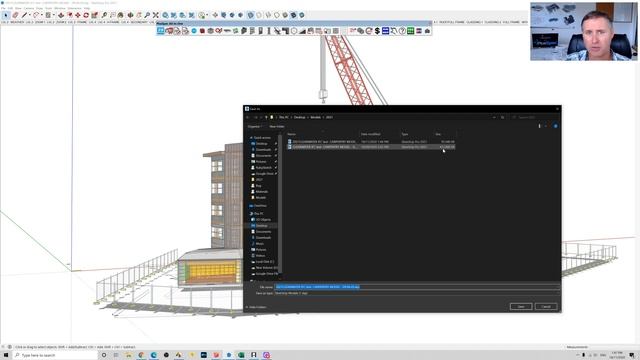The height and width of the screenshot is (360, 640).
Task: Activate the Move tool with red arrows
Action: 78,15
